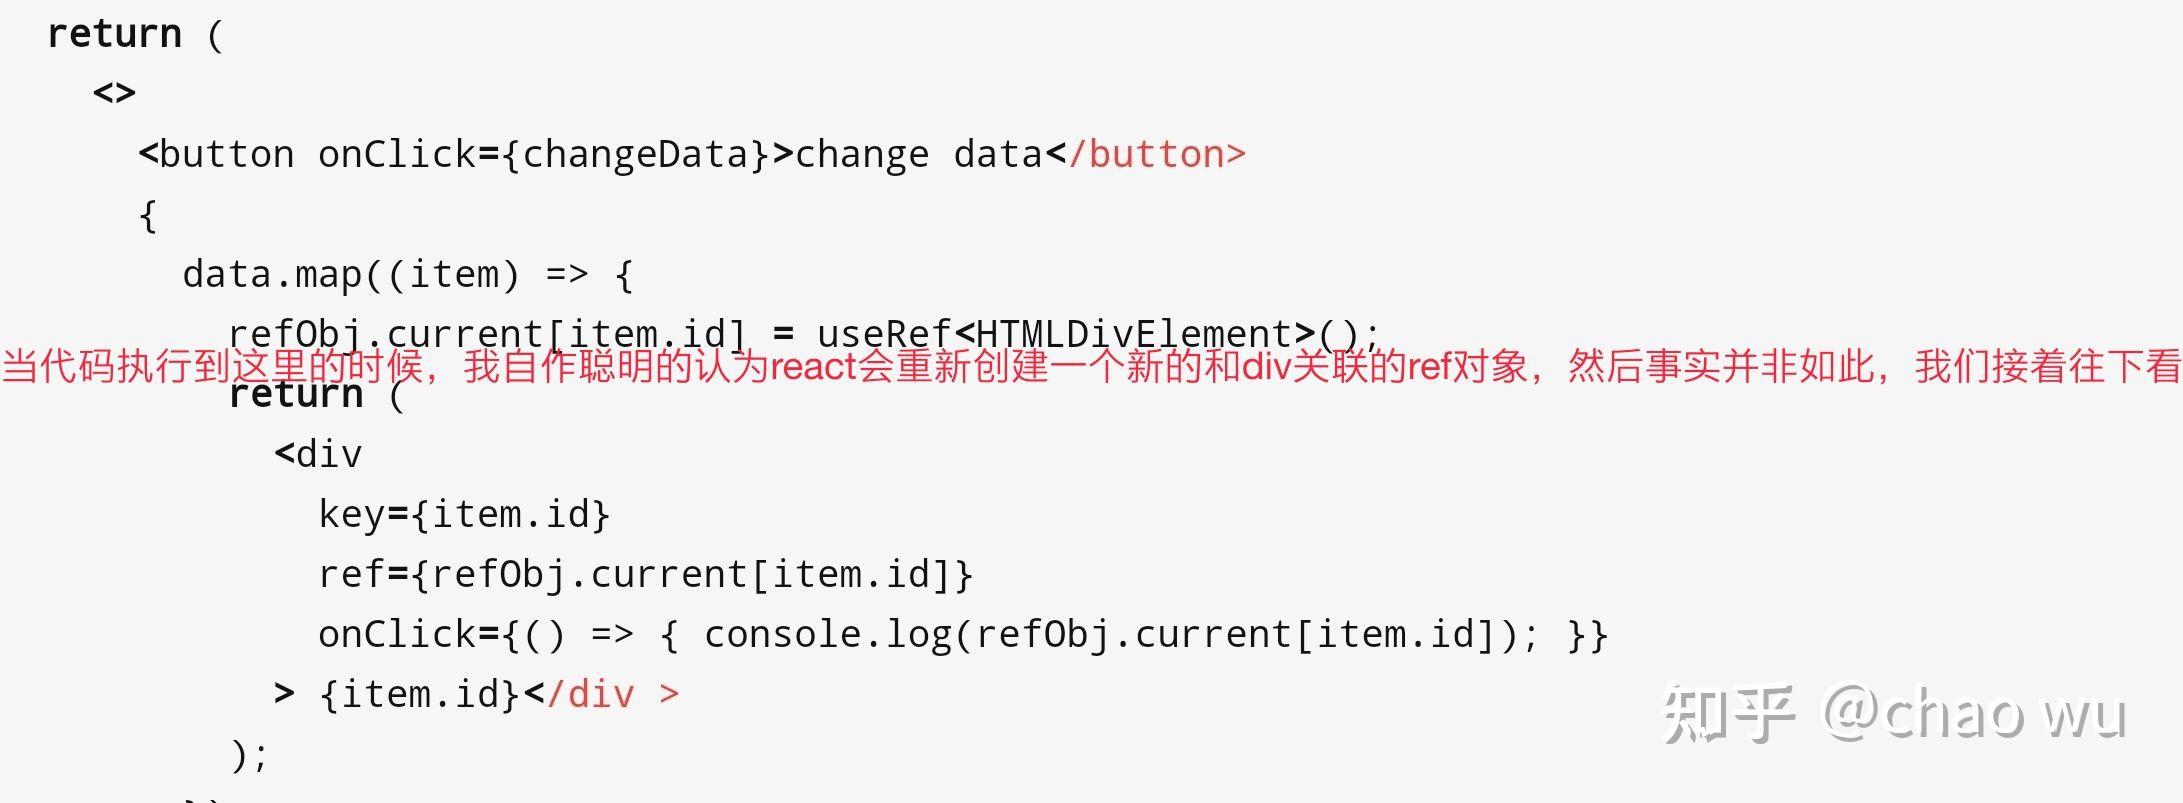Screen dimensions: 2183x803
Task: Click the {item.id} text expression
Action: tap(420, 695)
